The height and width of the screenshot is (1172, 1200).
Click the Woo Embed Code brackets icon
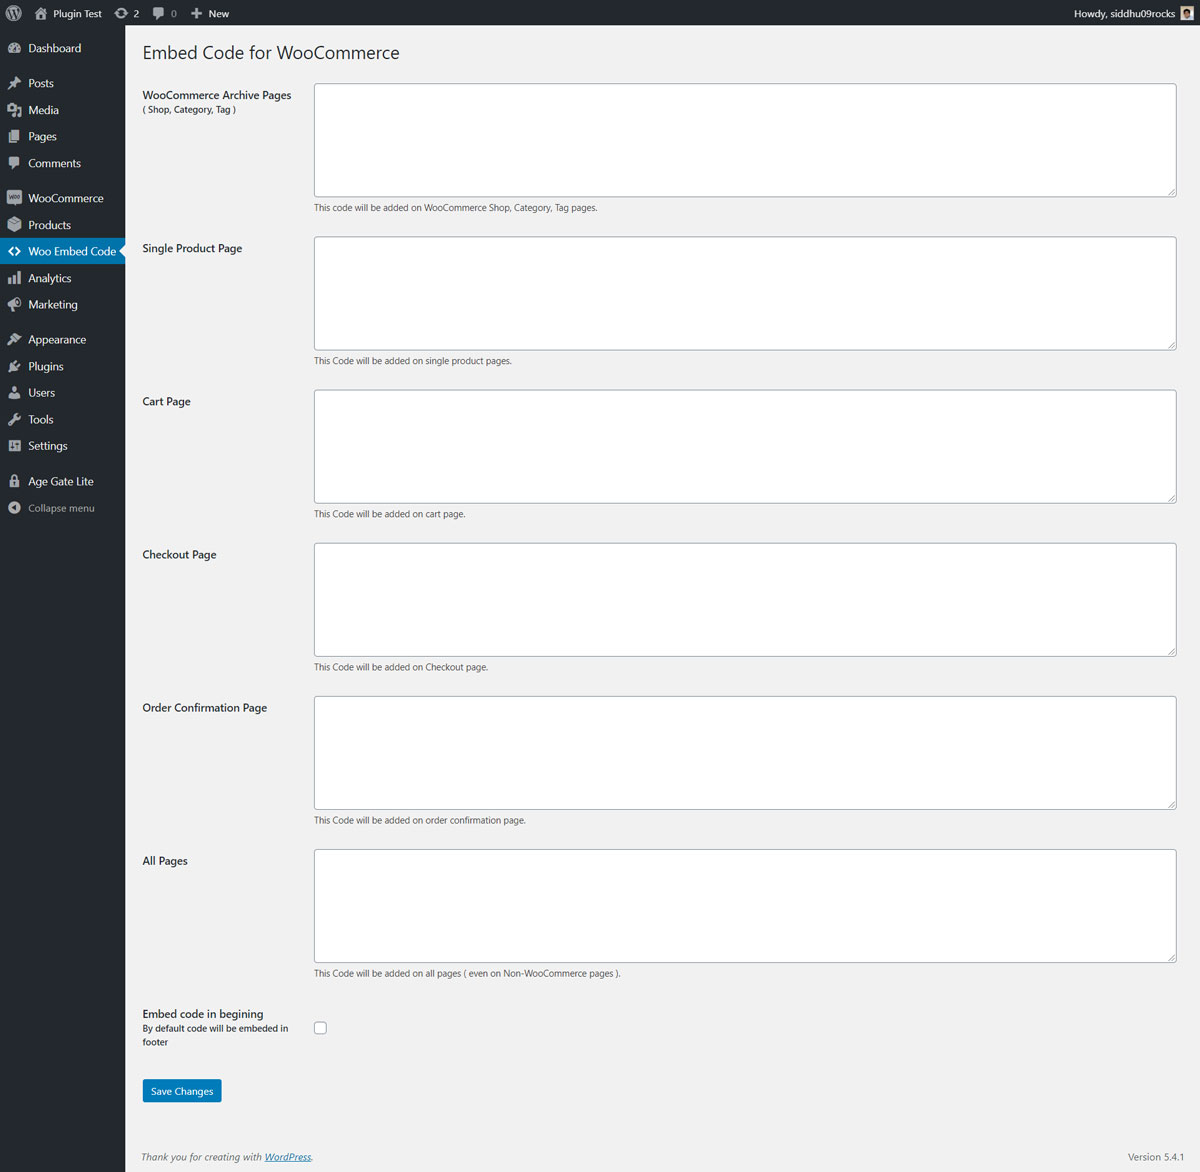click(14, 251)
